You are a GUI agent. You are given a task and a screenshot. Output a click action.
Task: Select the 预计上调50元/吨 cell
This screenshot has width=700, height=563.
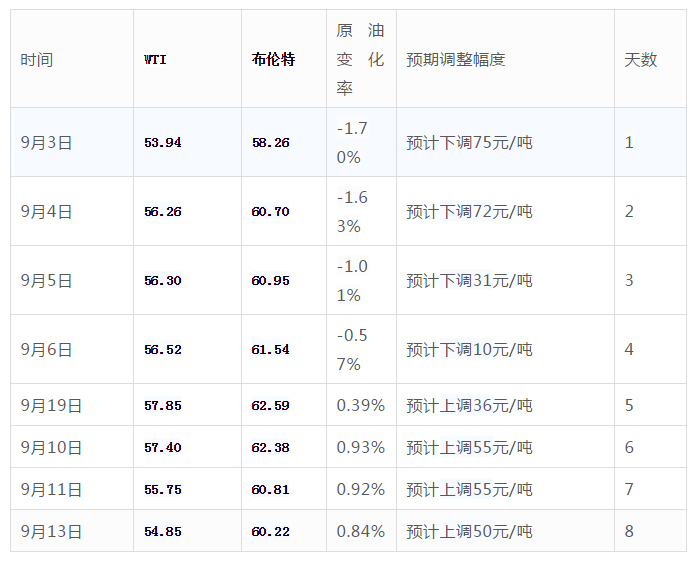coord(469,531)
